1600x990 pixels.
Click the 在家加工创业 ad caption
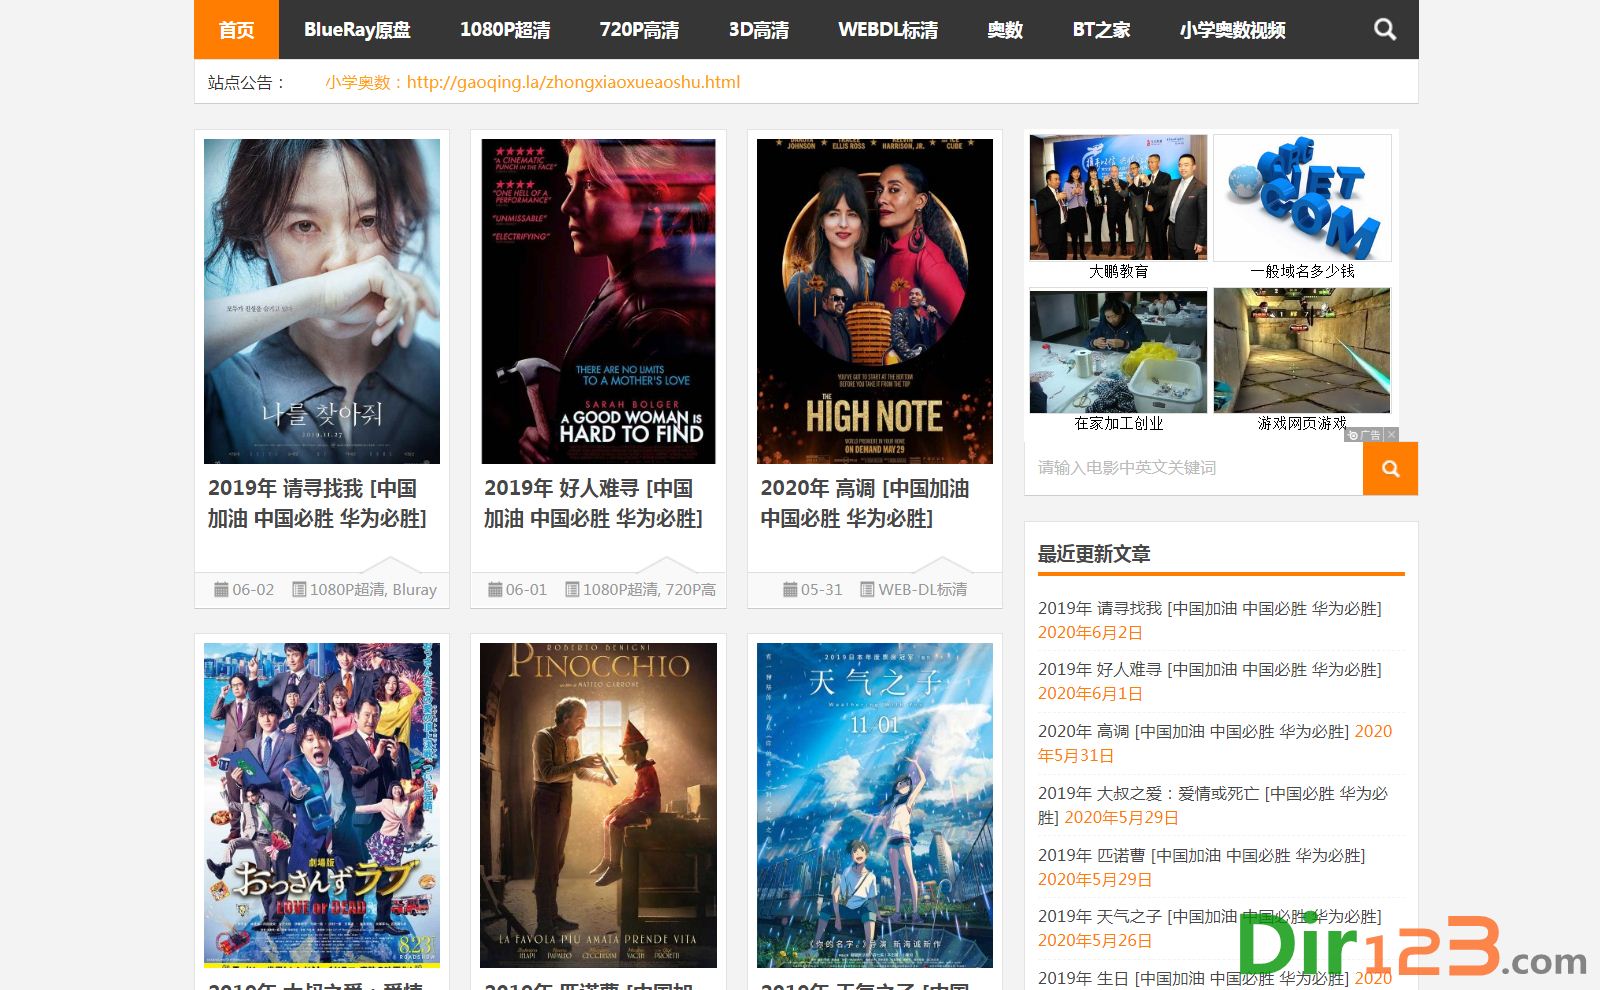click(1118, 423)
